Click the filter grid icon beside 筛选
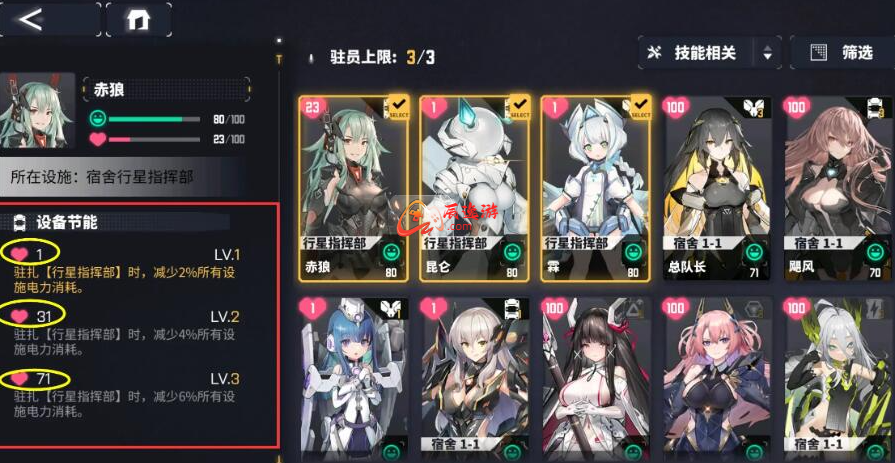 pyautogui.click(x=819, y=53)
